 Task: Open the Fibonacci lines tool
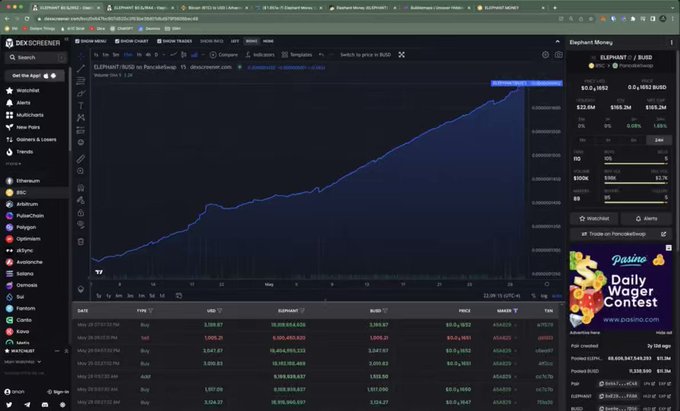(81, 81)
